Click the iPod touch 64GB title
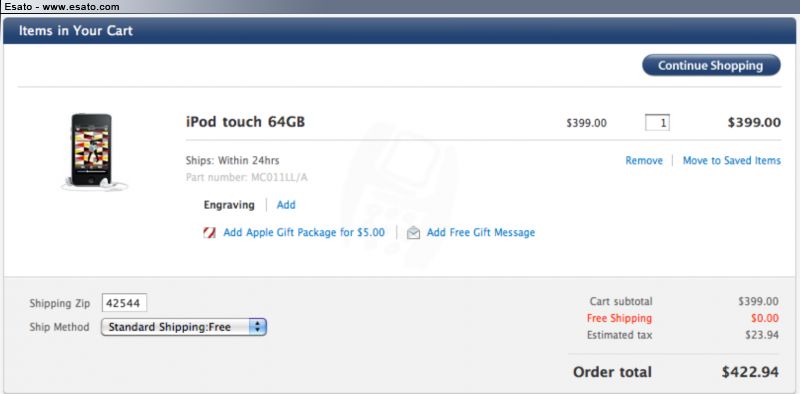Viewport: 800px width, 394px height. pyautogui.click(x=245, y=122)
